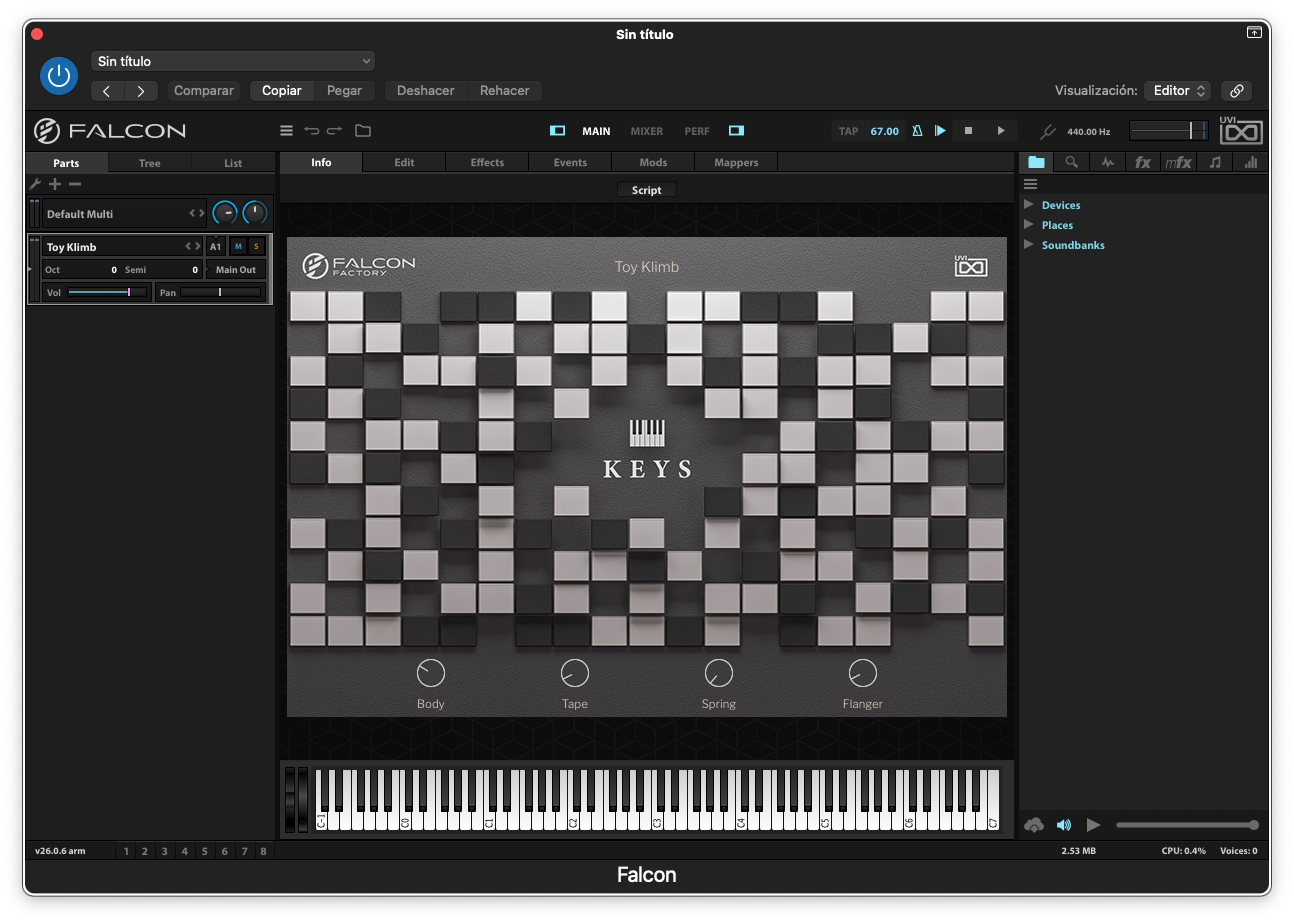
Task: Click Toy Klimb program preset arrows
Action: click(x=193, y=246)
